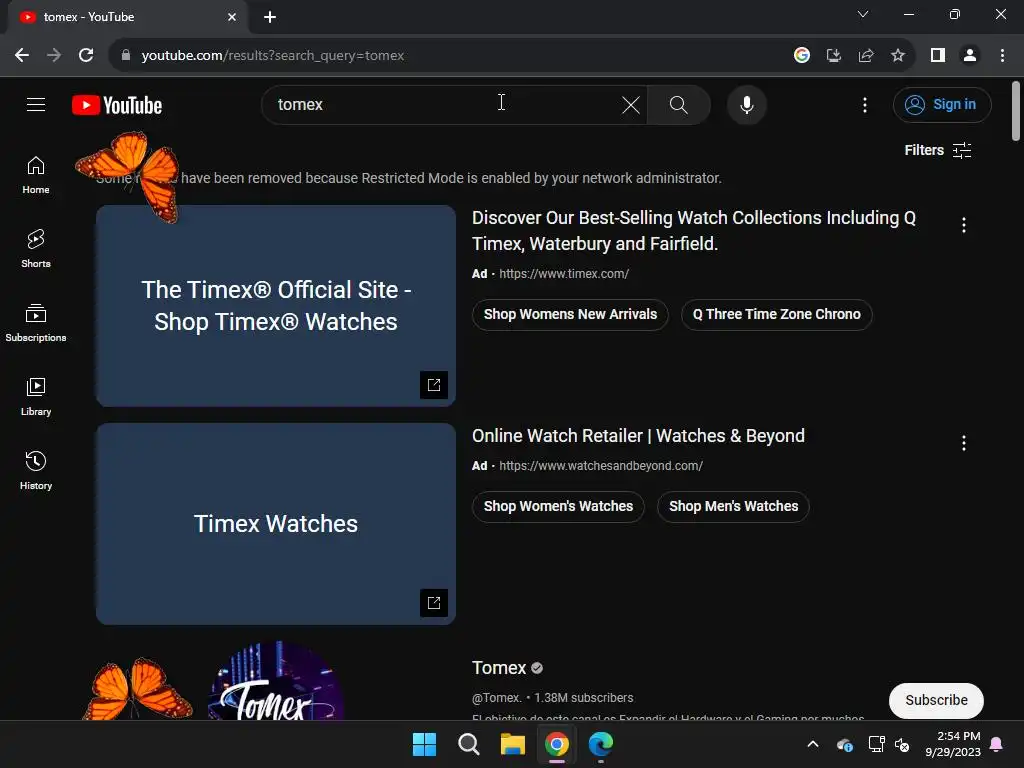Open external link icon on Timex Official ad
Viewport: 1024px width, 768px height.
[x=434, y=385]
